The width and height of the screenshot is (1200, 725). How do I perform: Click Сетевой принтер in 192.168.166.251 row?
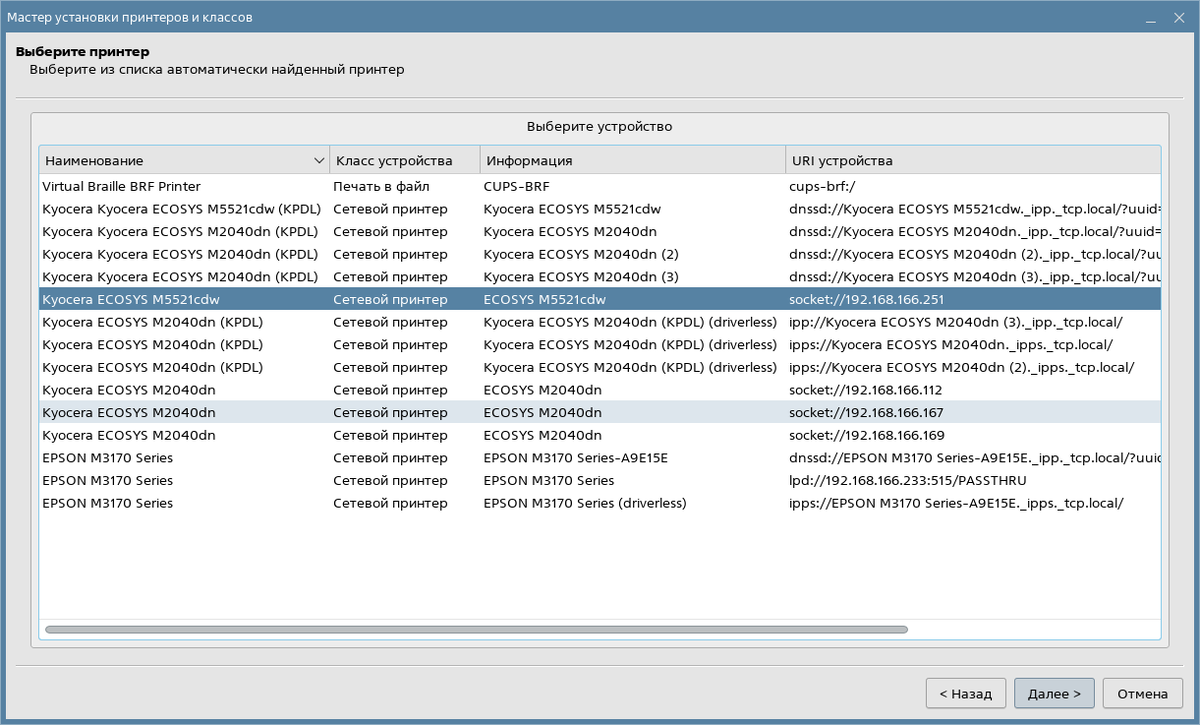(391, 299)
